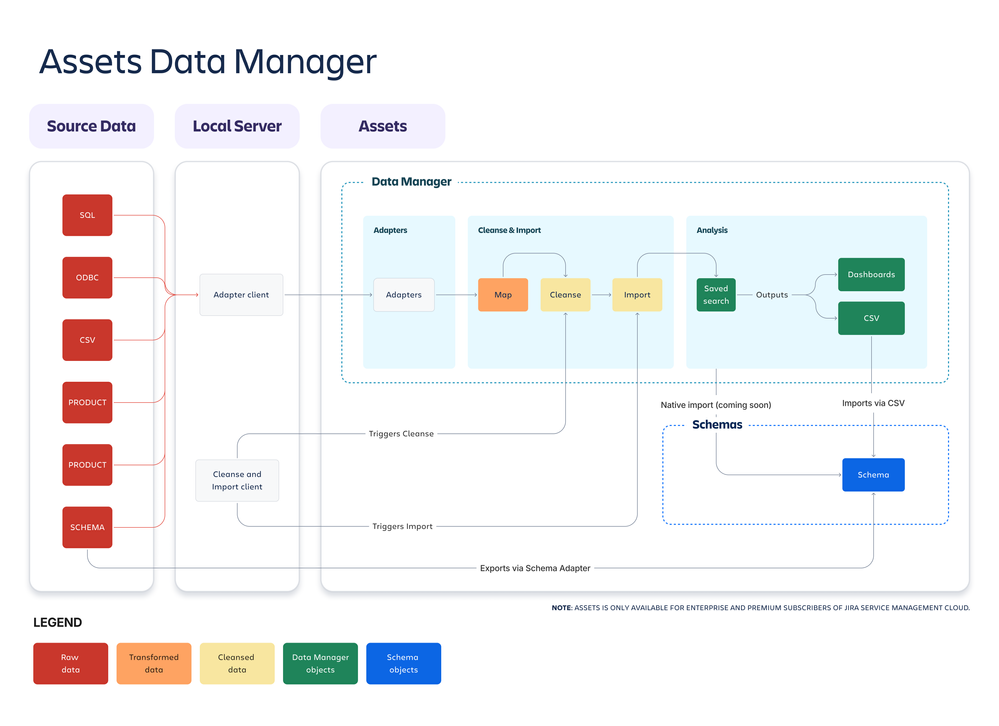Select the Cleanse step
This screenshot has width=999, height=726.
[x=565, y=294]
